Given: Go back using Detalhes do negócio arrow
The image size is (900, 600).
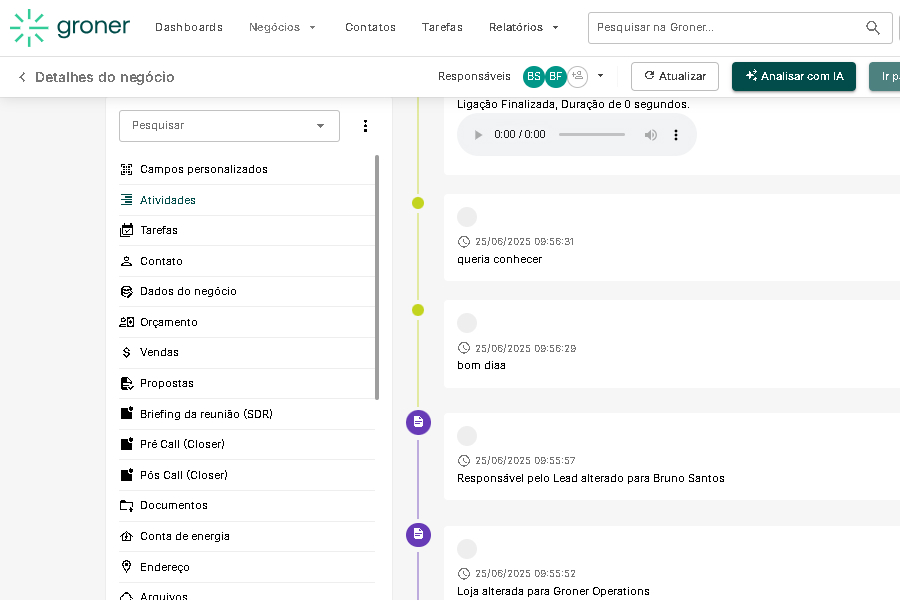Looking at the screenshot, I should point(22,77).
